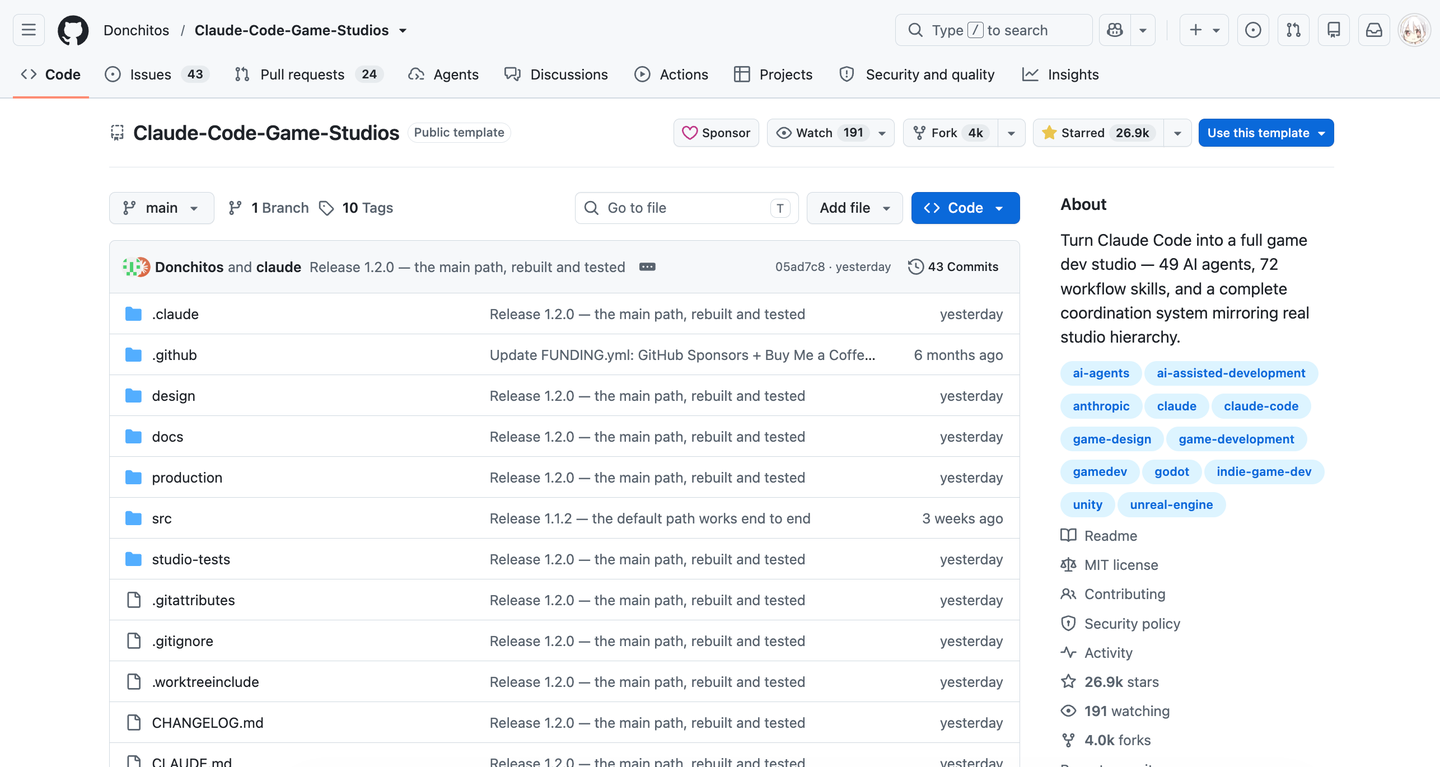Expand the star lists dropdown arrow
The height and width of the screenshot is (767, 1440).
1178,133
